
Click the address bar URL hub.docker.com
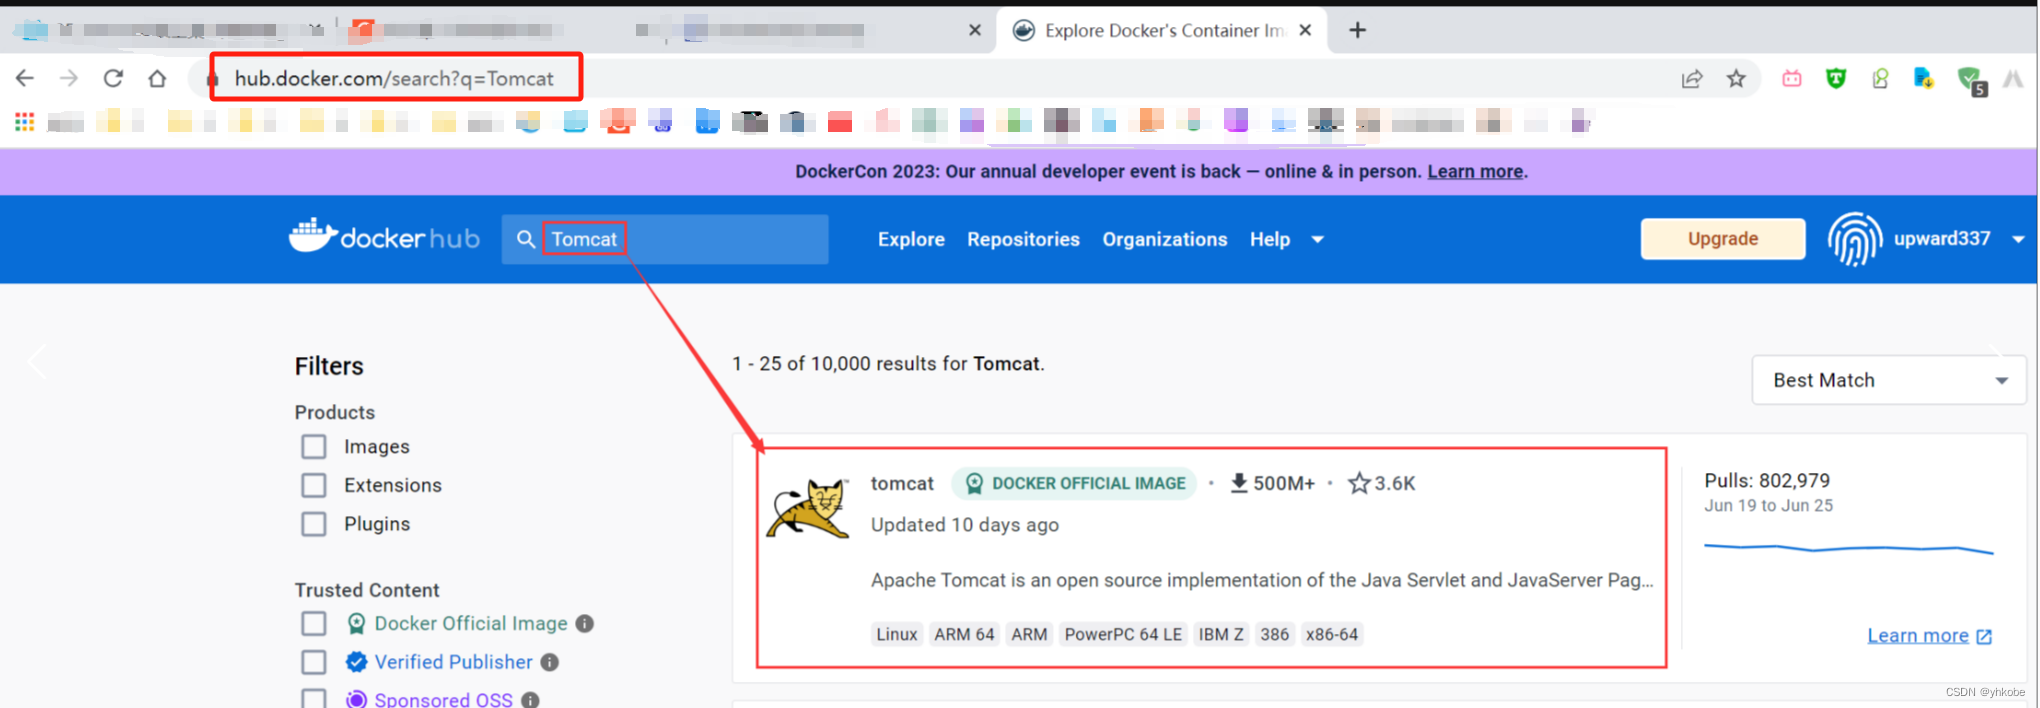(x=394, y=79)
